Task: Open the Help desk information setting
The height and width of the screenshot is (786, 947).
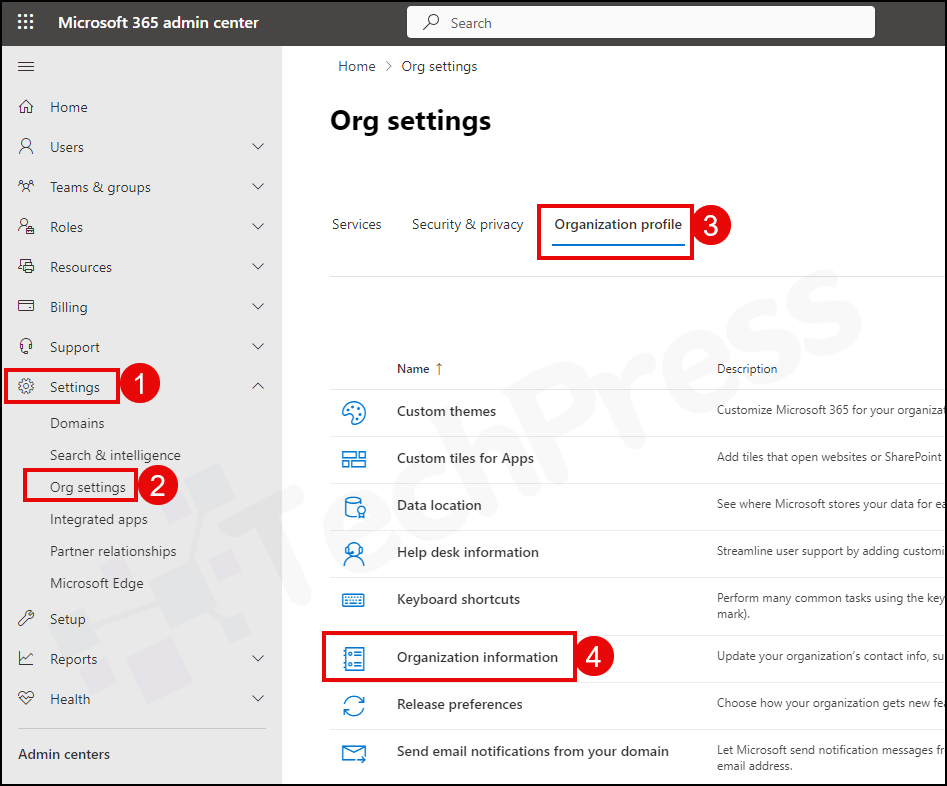Action: 468,552
